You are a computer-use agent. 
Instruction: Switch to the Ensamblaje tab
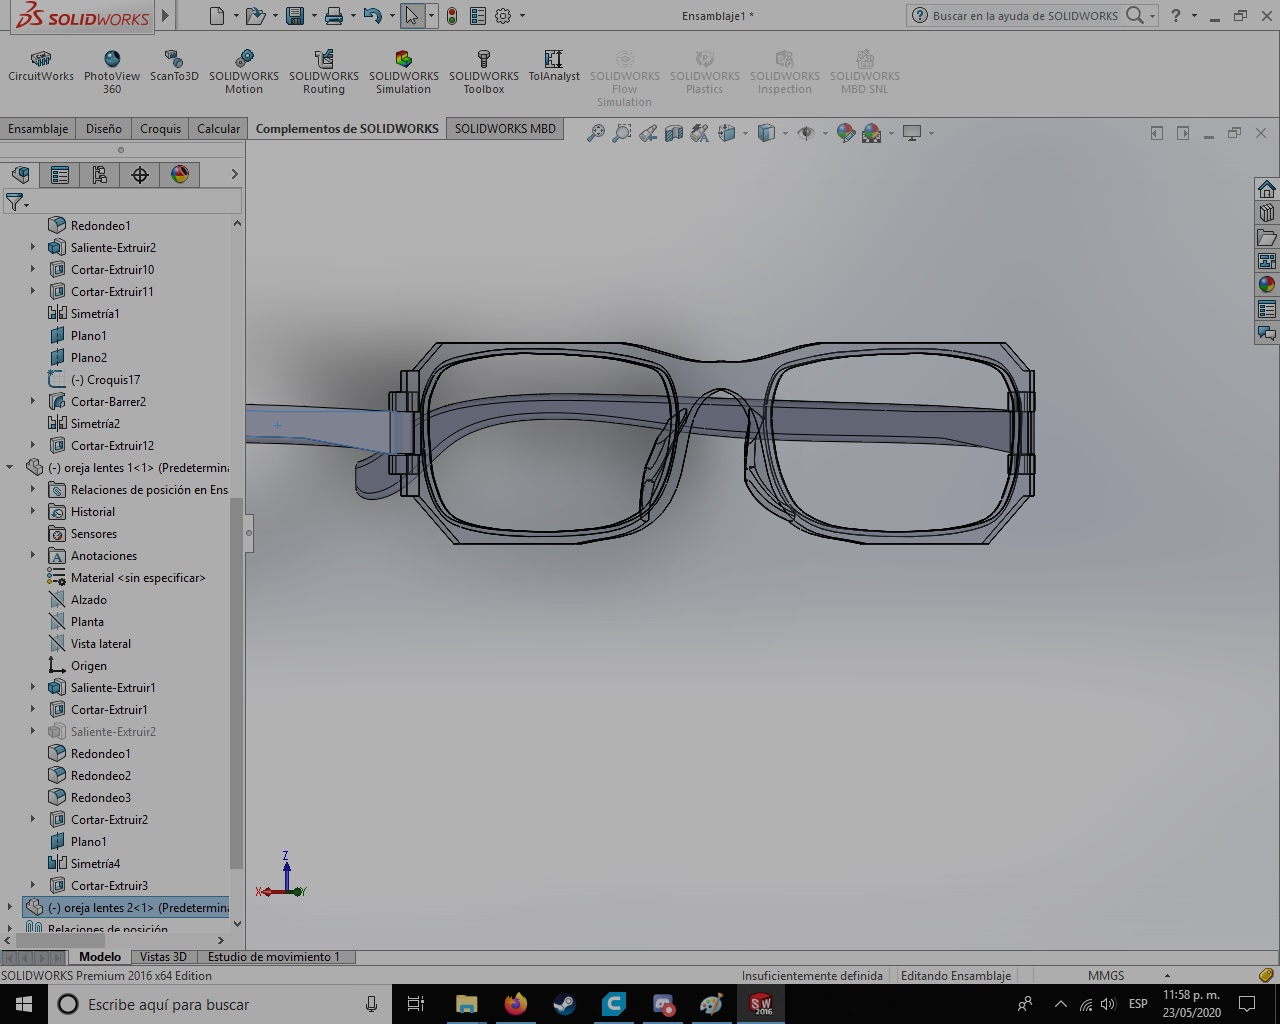click(x=38, y=129)
